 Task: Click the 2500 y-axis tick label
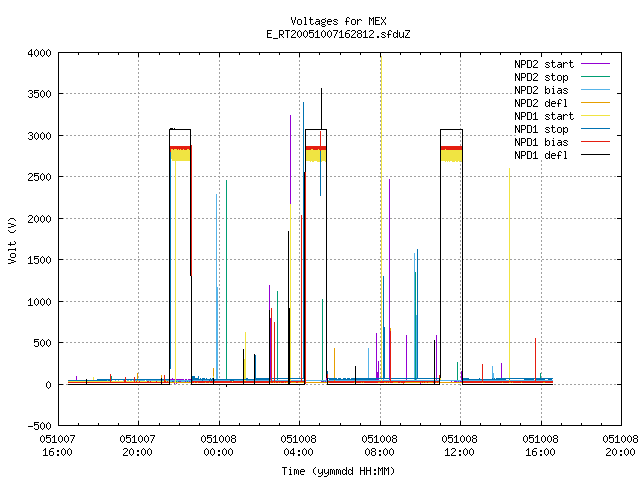click(39, 177)
